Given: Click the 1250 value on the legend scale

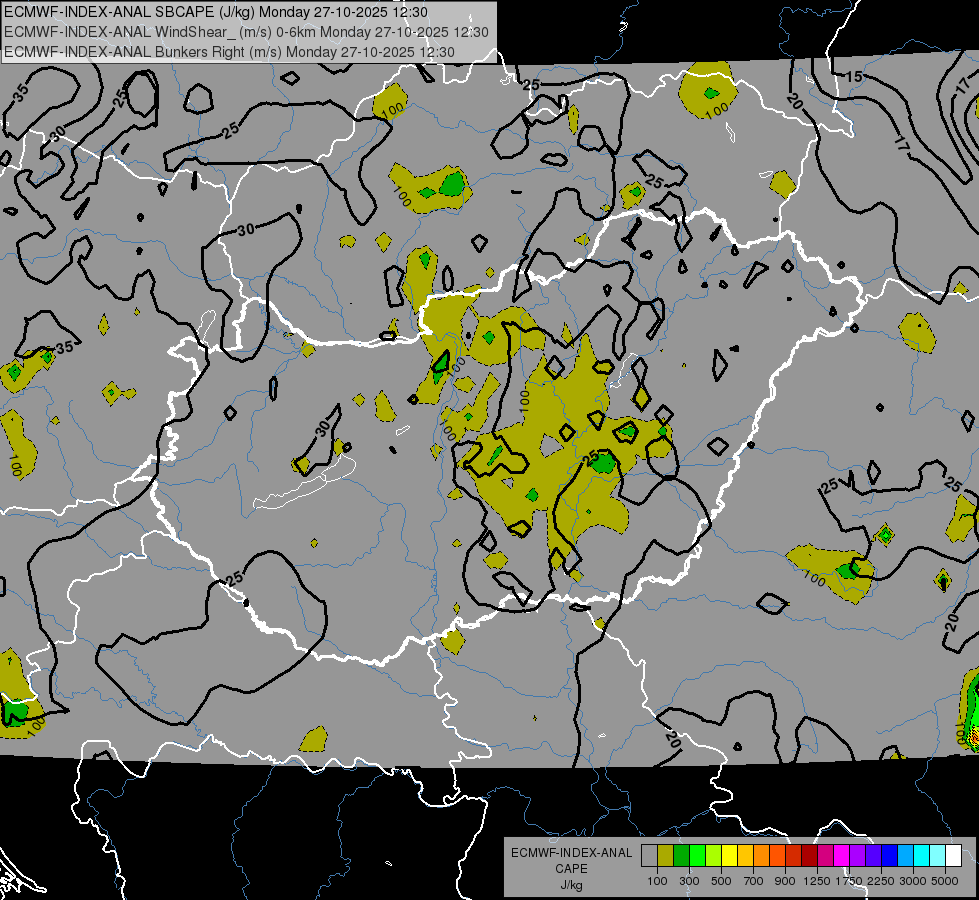Looking at the screenshot, I should 817,881.
